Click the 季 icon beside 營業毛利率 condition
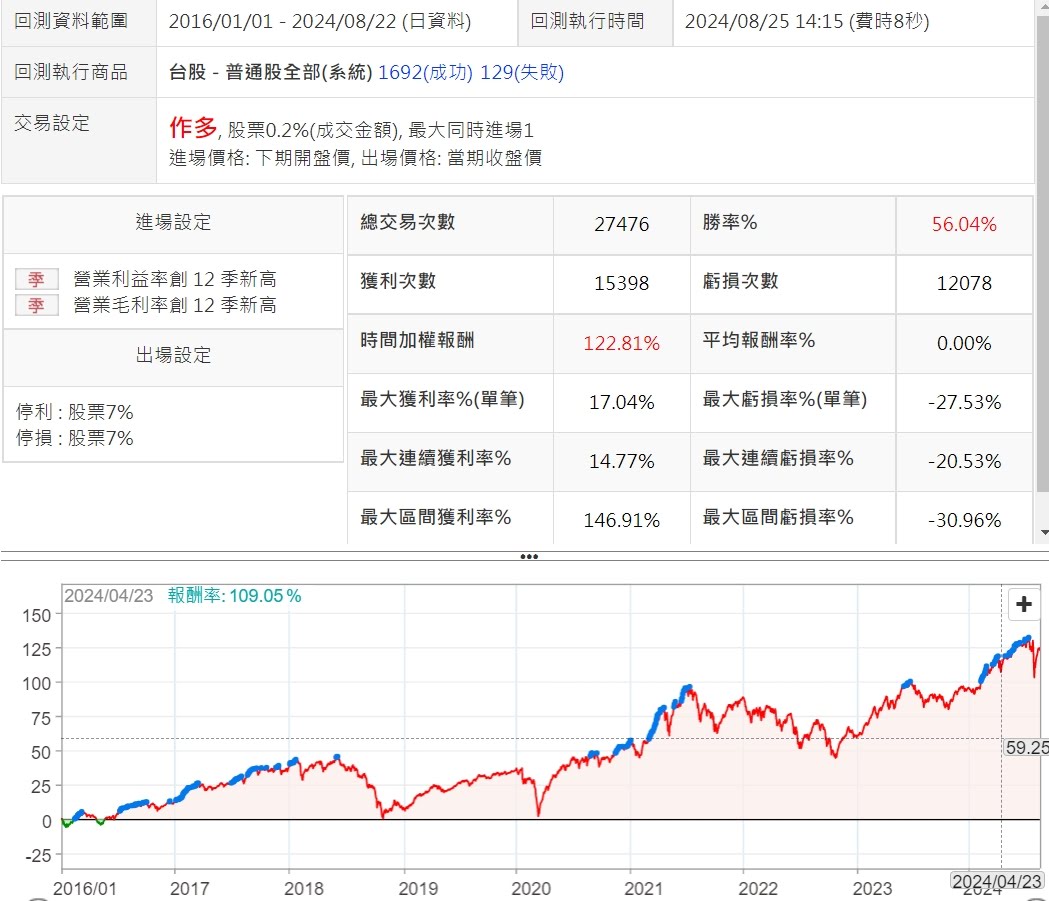 [x=36, y=305]
